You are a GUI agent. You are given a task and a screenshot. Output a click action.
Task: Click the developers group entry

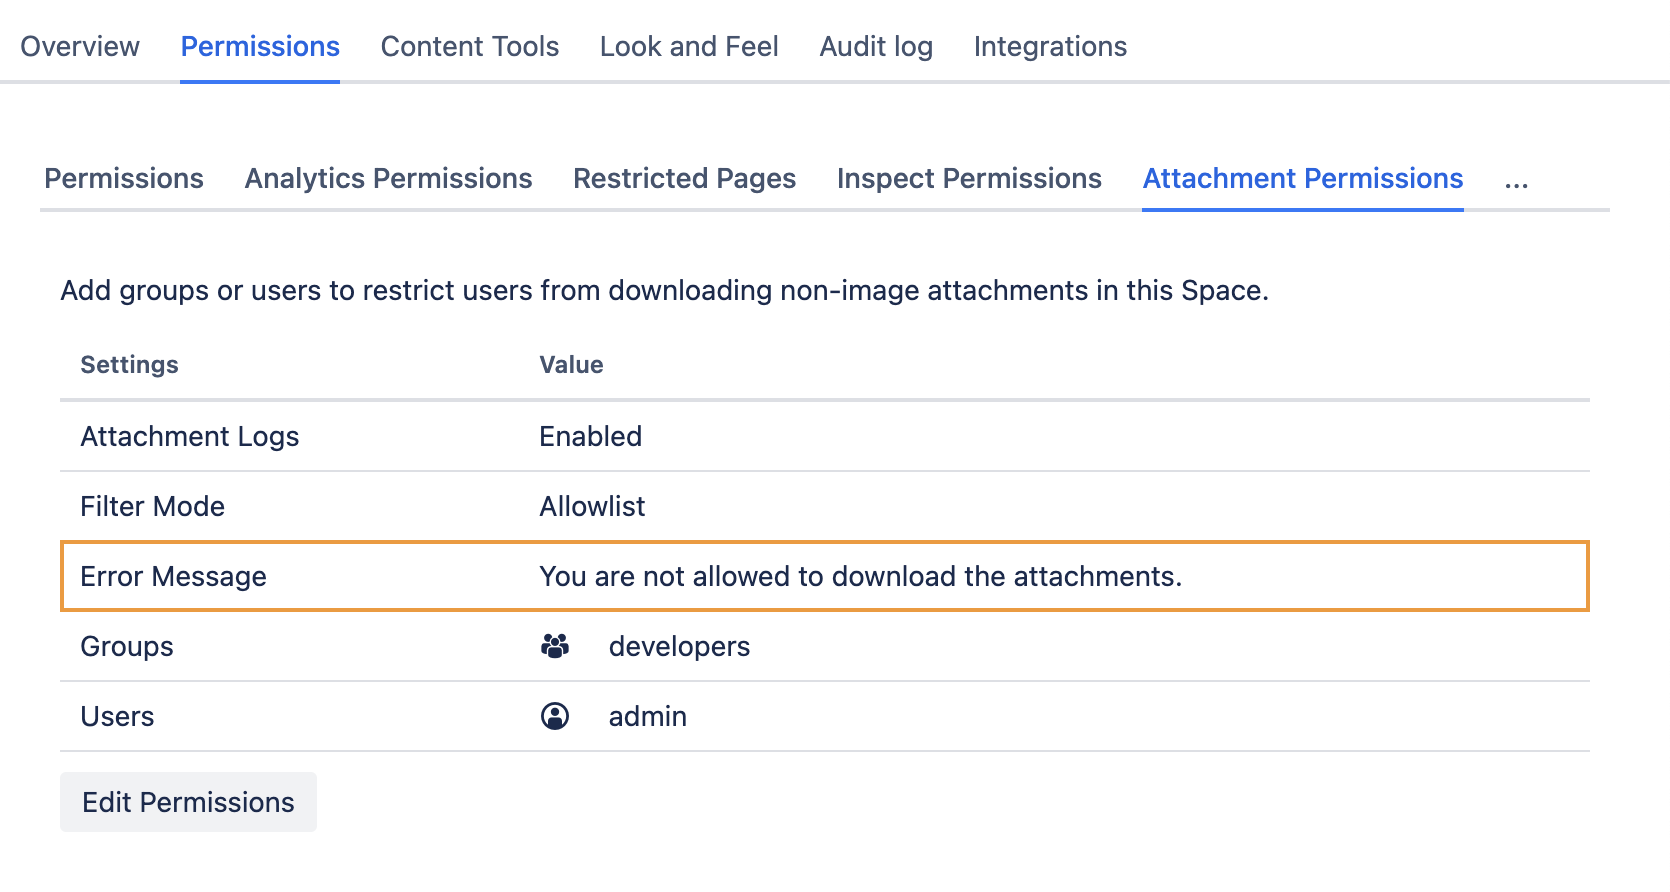coord(679,646)
